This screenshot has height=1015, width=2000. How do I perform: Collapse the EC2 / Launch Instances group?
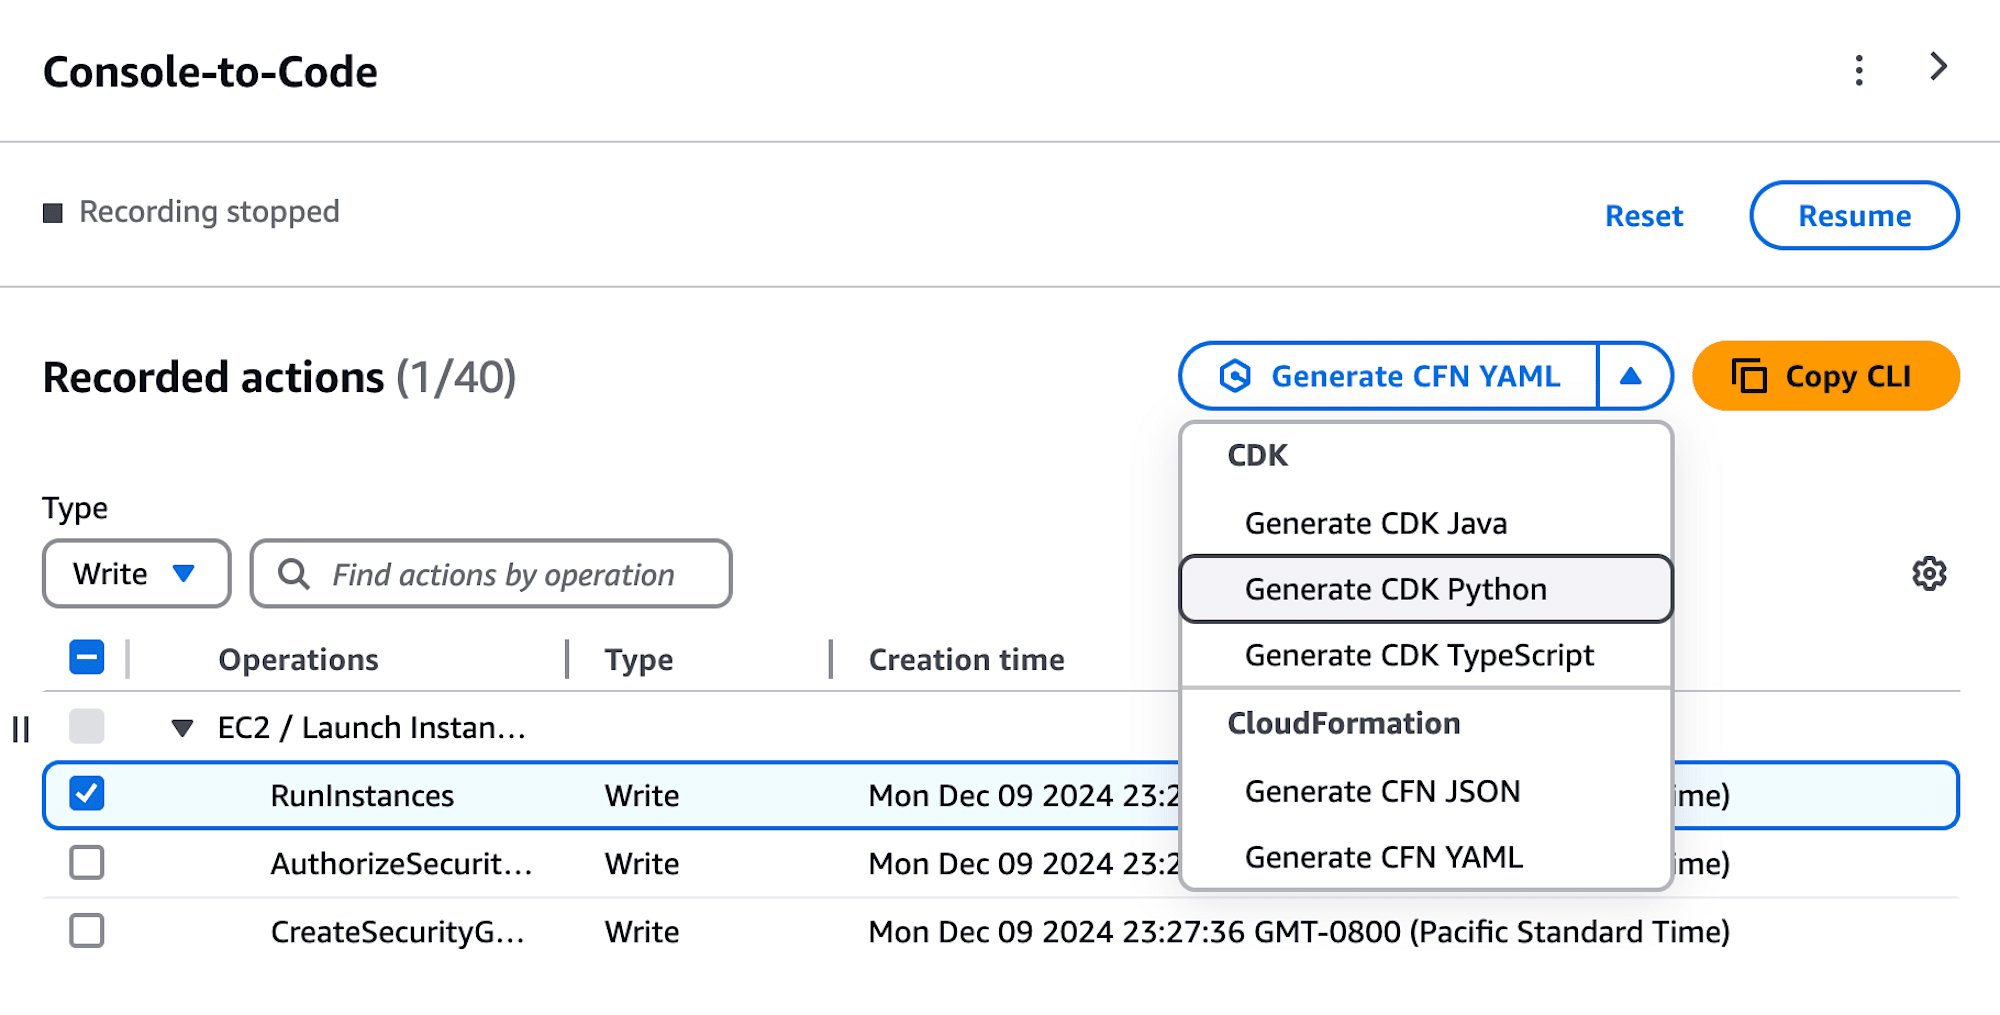[182, 728]
